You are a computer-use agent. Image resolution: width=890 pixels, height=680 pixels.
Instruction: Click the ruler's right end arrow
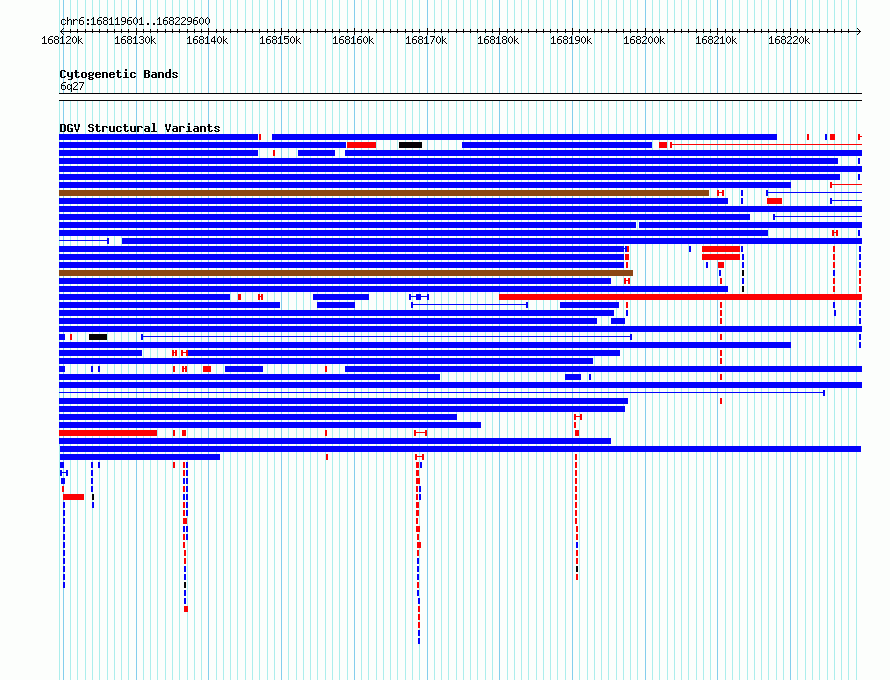pos(859,31)
